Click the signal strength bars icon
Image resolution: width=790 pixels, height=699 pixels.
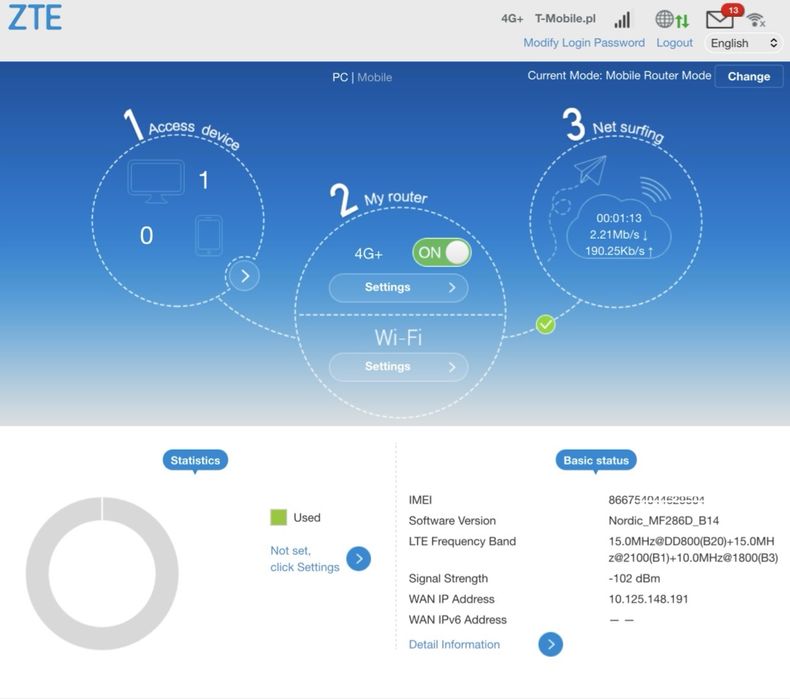(623, 20)
